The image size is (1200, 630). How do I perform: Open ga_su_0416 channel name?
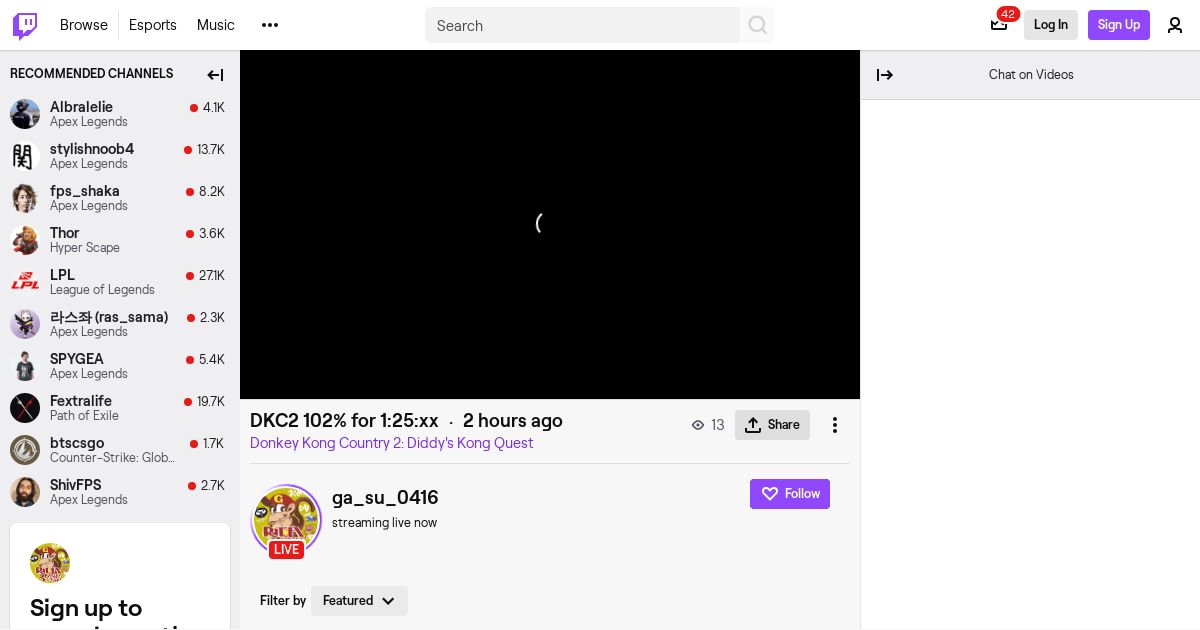pos(385,497)
